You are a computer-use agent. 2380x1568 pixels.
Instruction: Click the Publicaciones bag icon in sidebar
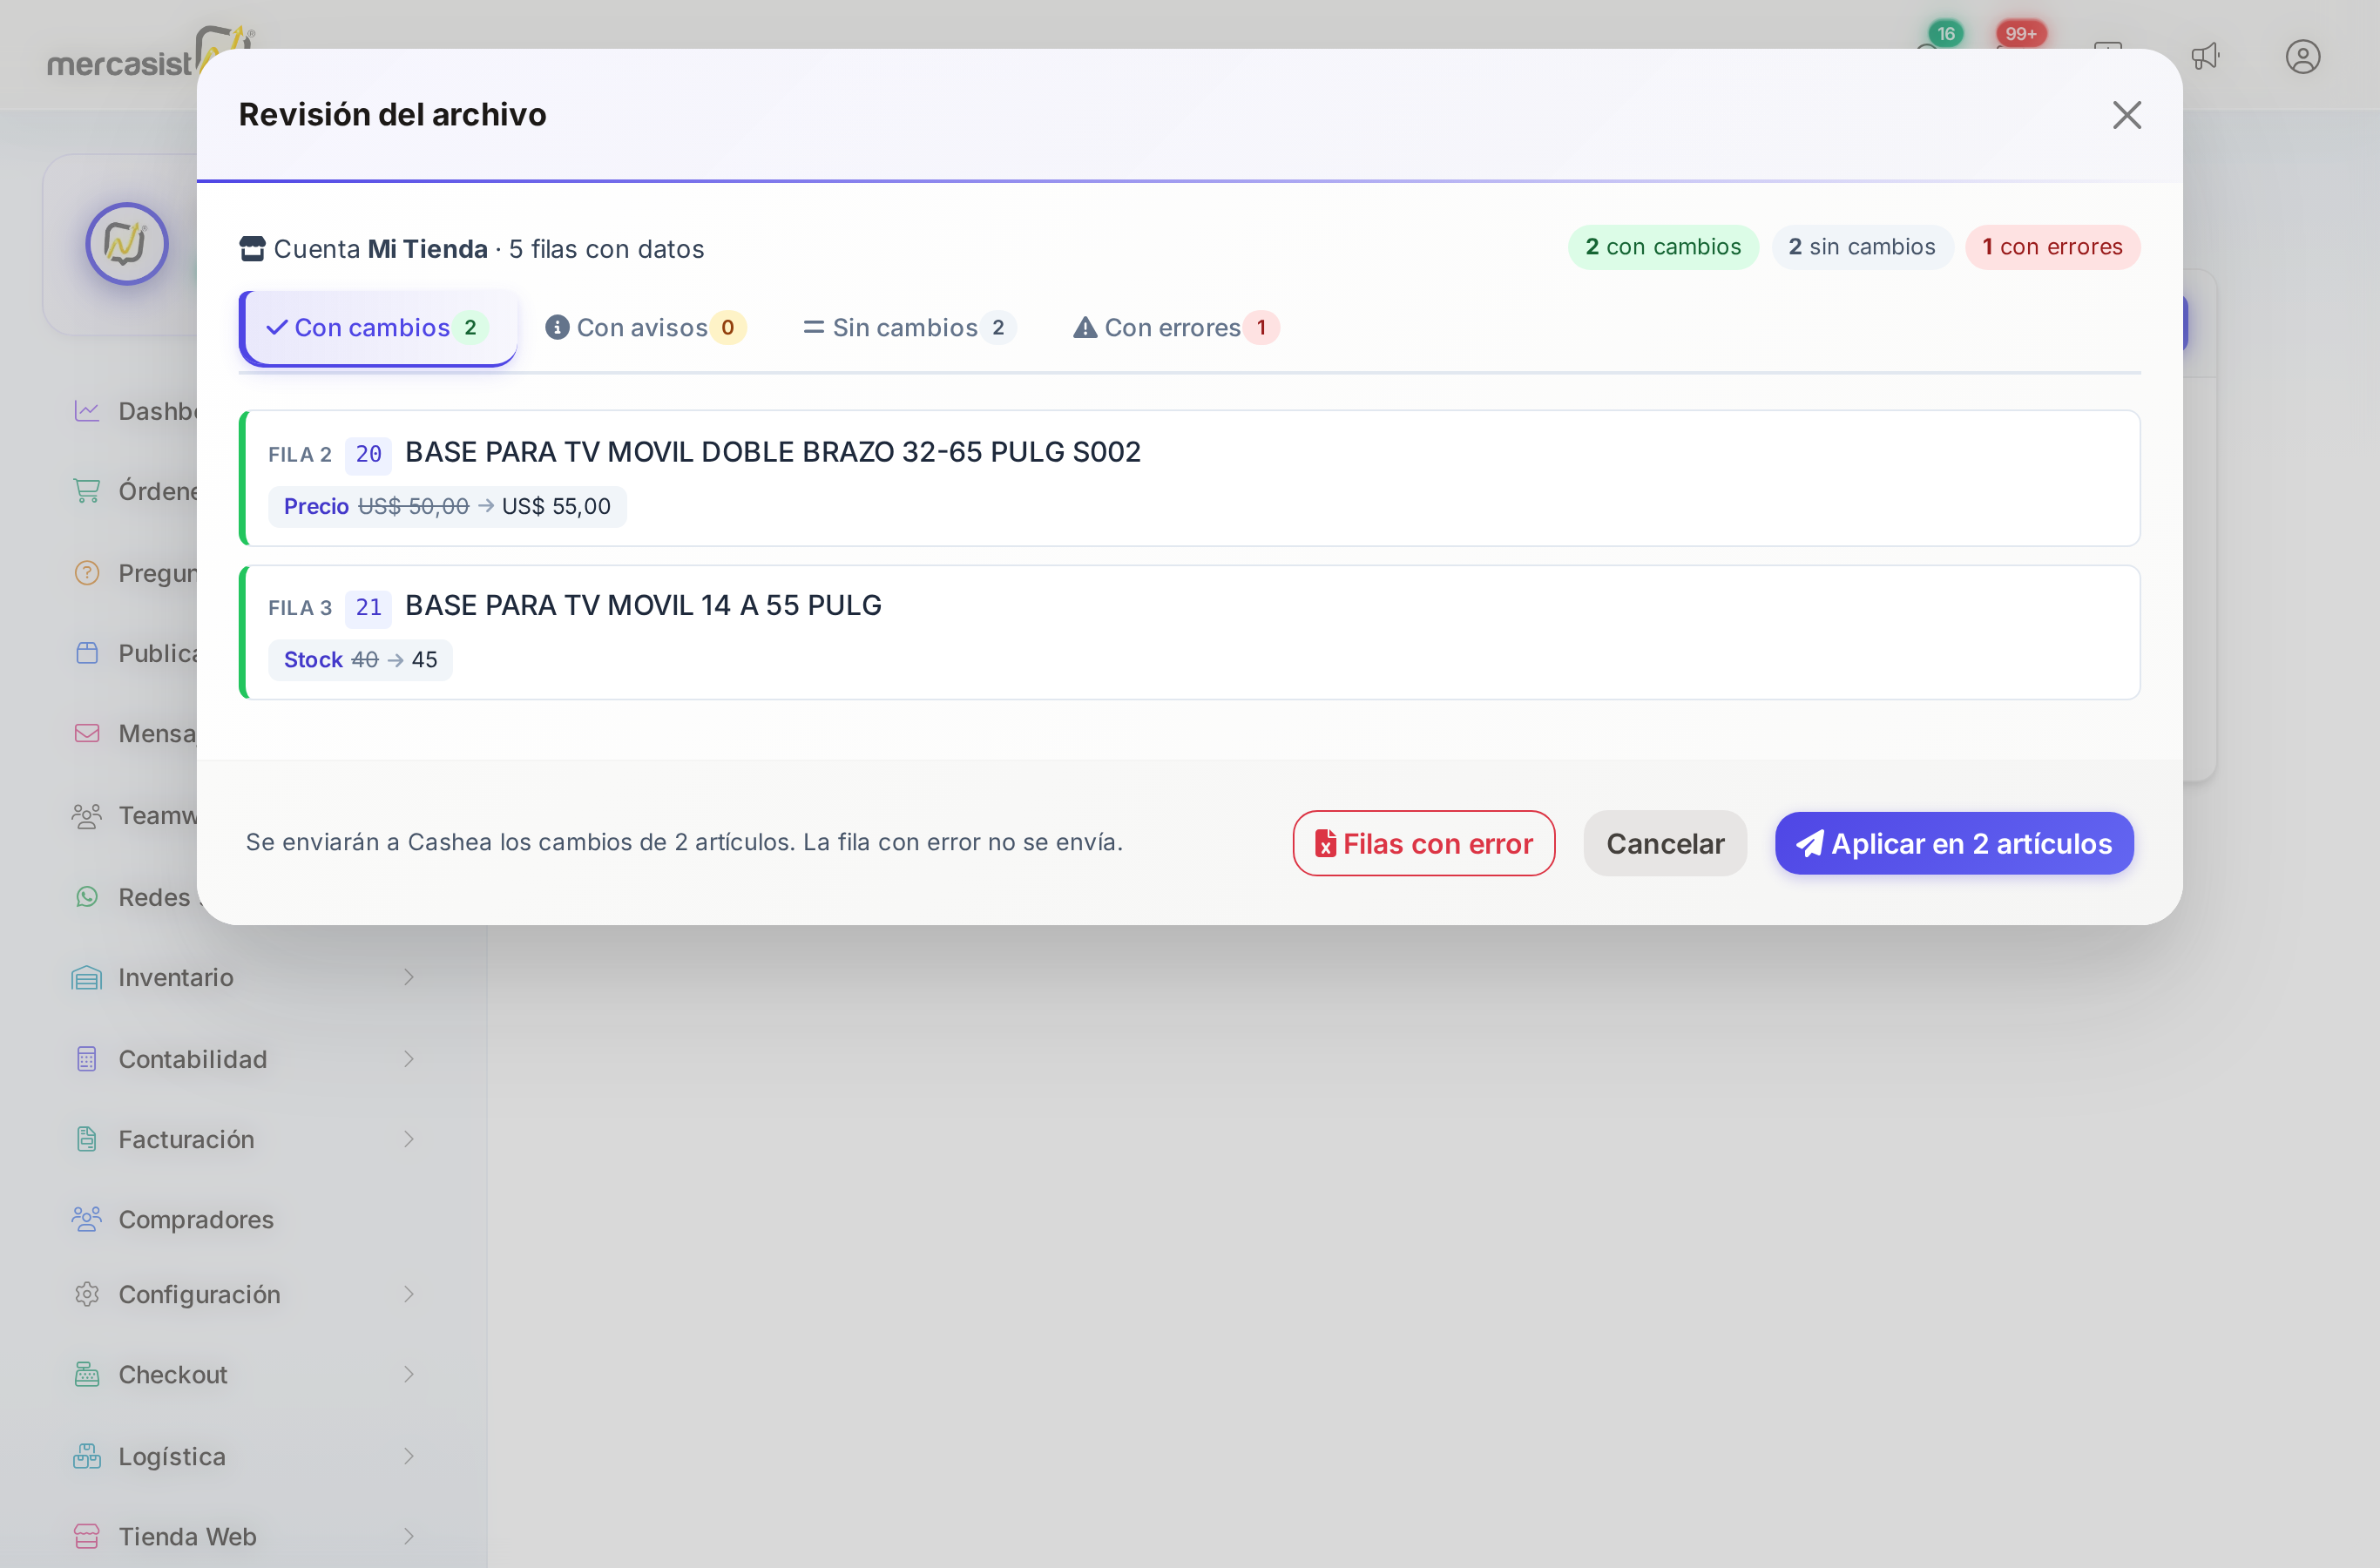pos(87,653)
